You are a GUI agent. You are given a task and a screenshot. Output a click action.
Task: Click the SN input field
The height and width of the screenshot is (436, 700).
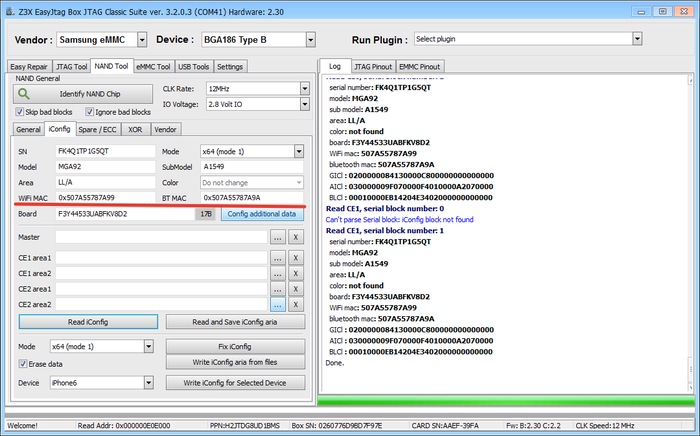(x=105, y=151)
